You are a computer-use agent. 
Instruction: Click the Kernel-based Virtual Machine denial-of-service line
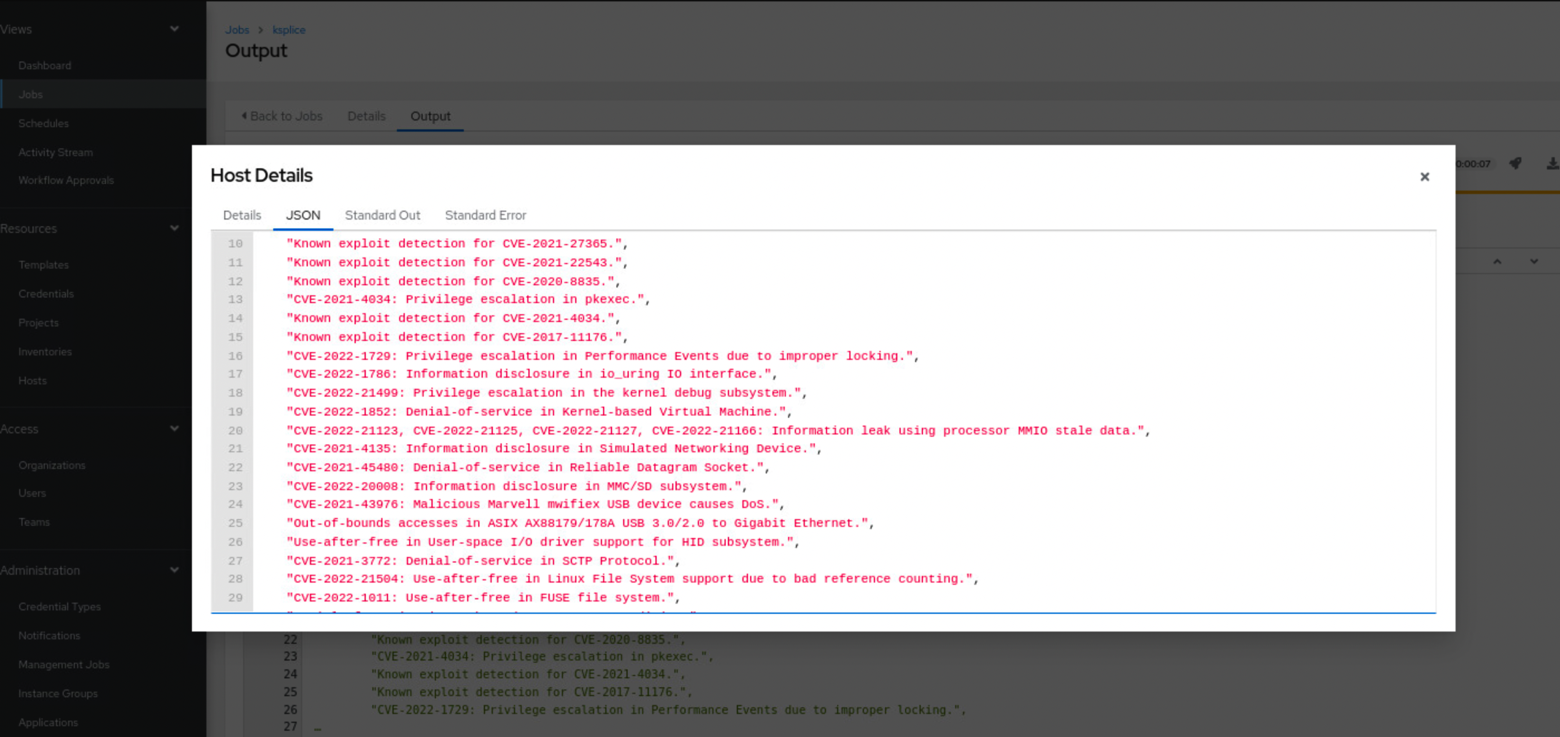(x=539, y=412)
